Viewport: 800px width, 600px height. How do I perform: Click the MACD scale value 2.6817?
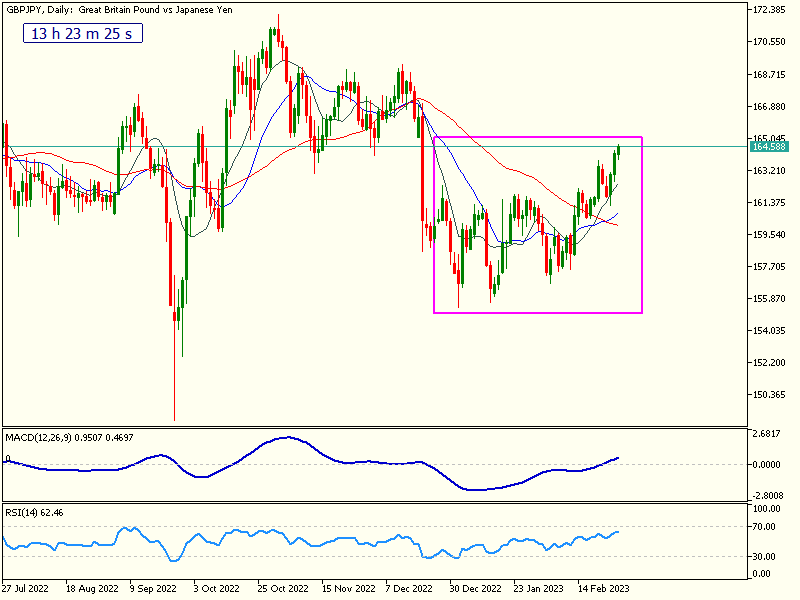[x=768, y=434]
